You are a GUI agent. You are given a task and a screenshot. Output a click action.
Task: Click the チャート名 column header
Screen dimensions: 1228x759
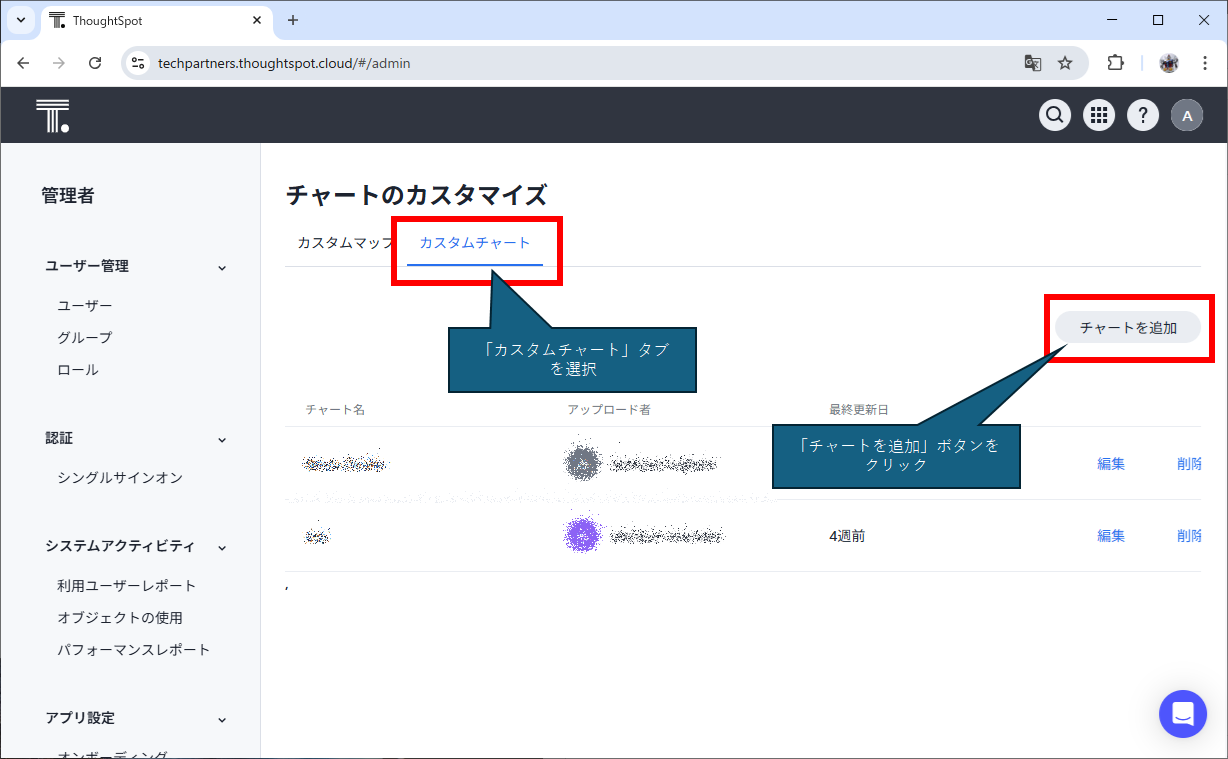pyautogui.click(x=335, y=410)
